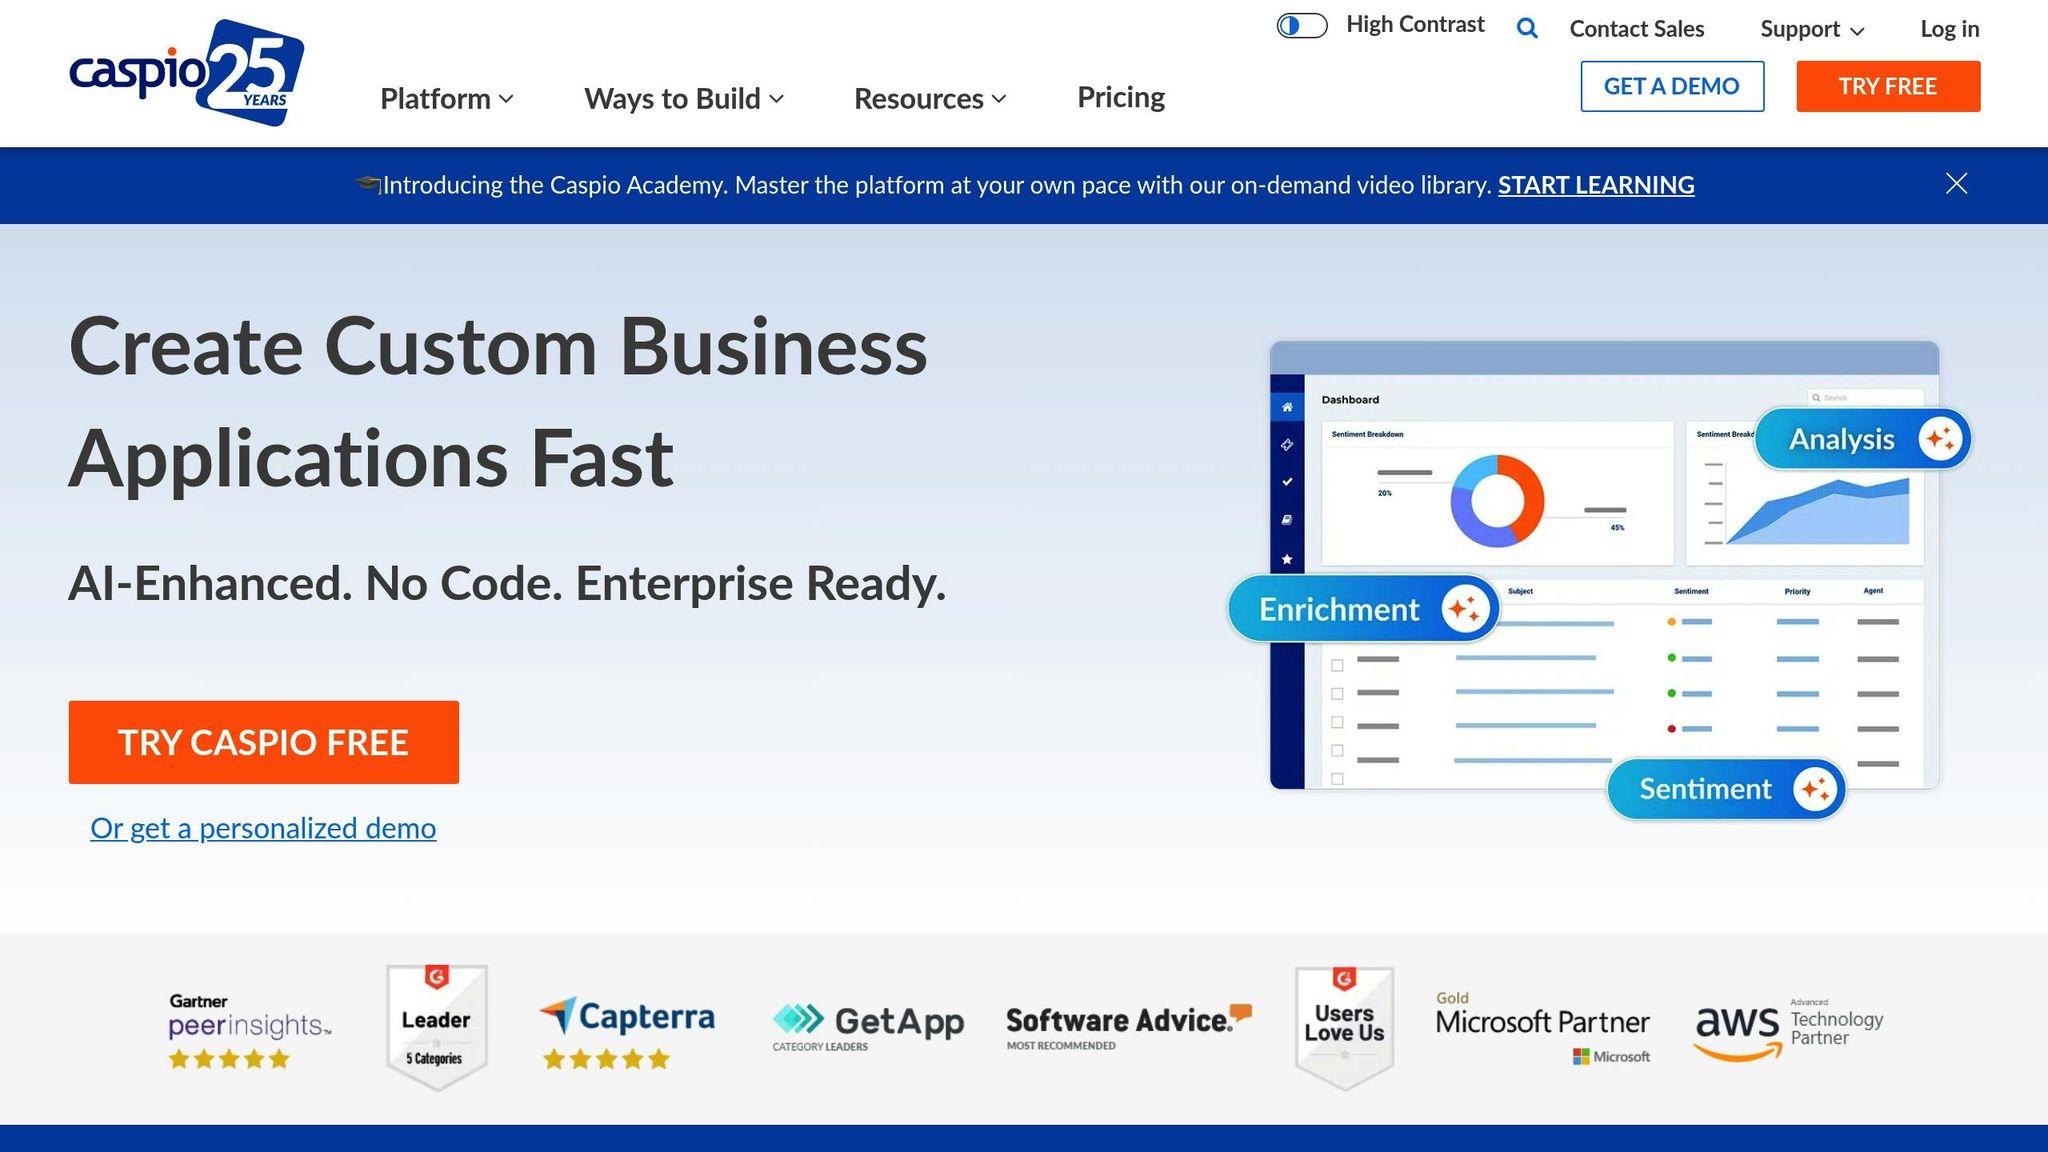Image resolution: width=2048 pixels, height=1152 pixels.
Task: Dismiss the Caspio Academy banner
Action: (1956, 184)
